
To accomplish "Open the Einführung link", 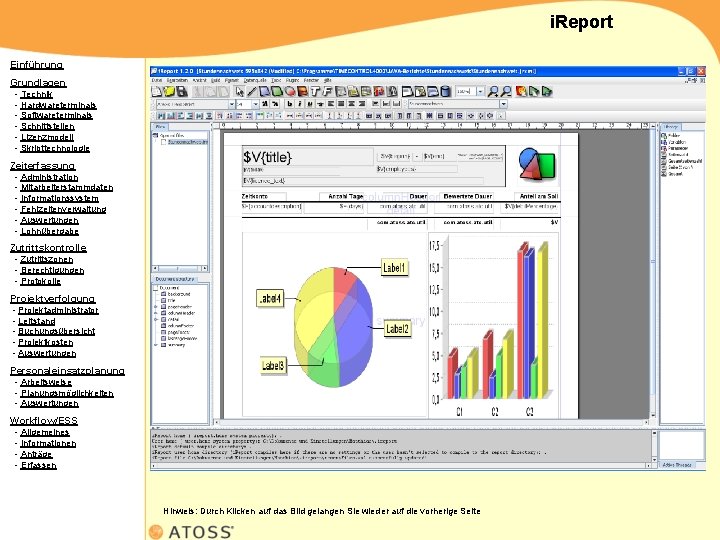I will point(37,65).
